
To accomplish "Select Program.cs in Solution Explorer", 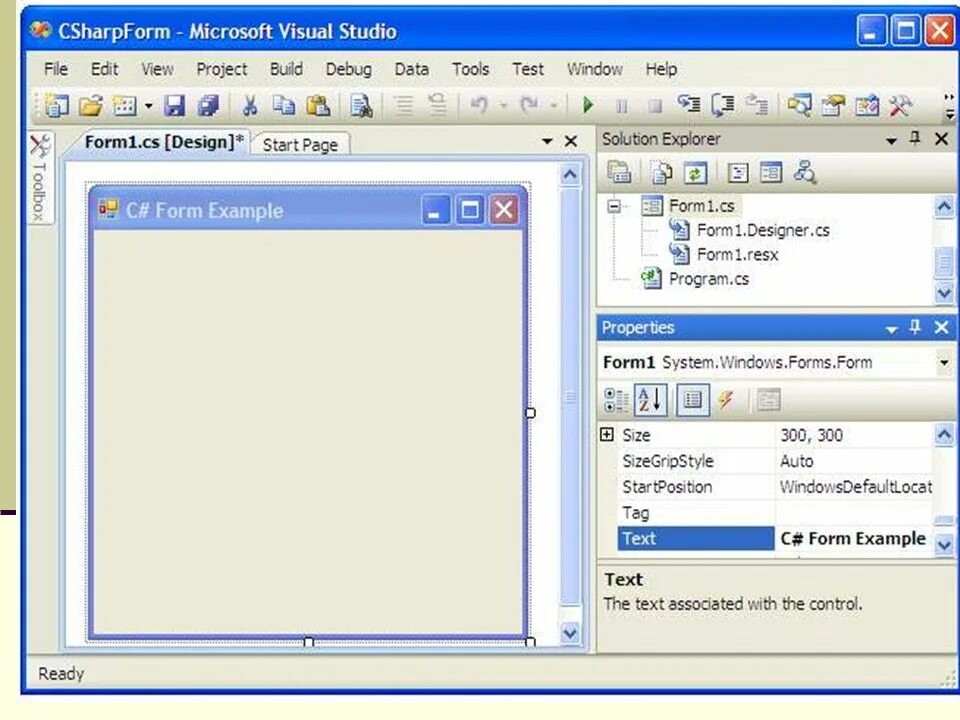I will tap(708, 279).
